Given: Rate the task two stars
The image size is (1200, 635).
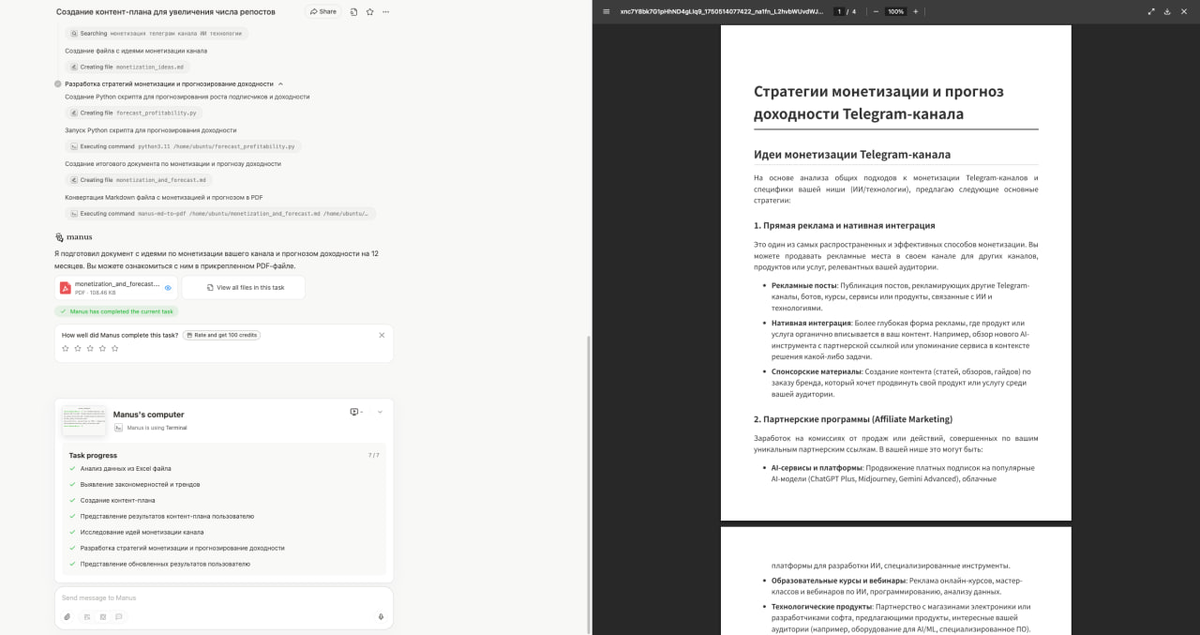Looking at the screenshot, I should [x=78, y=348].
